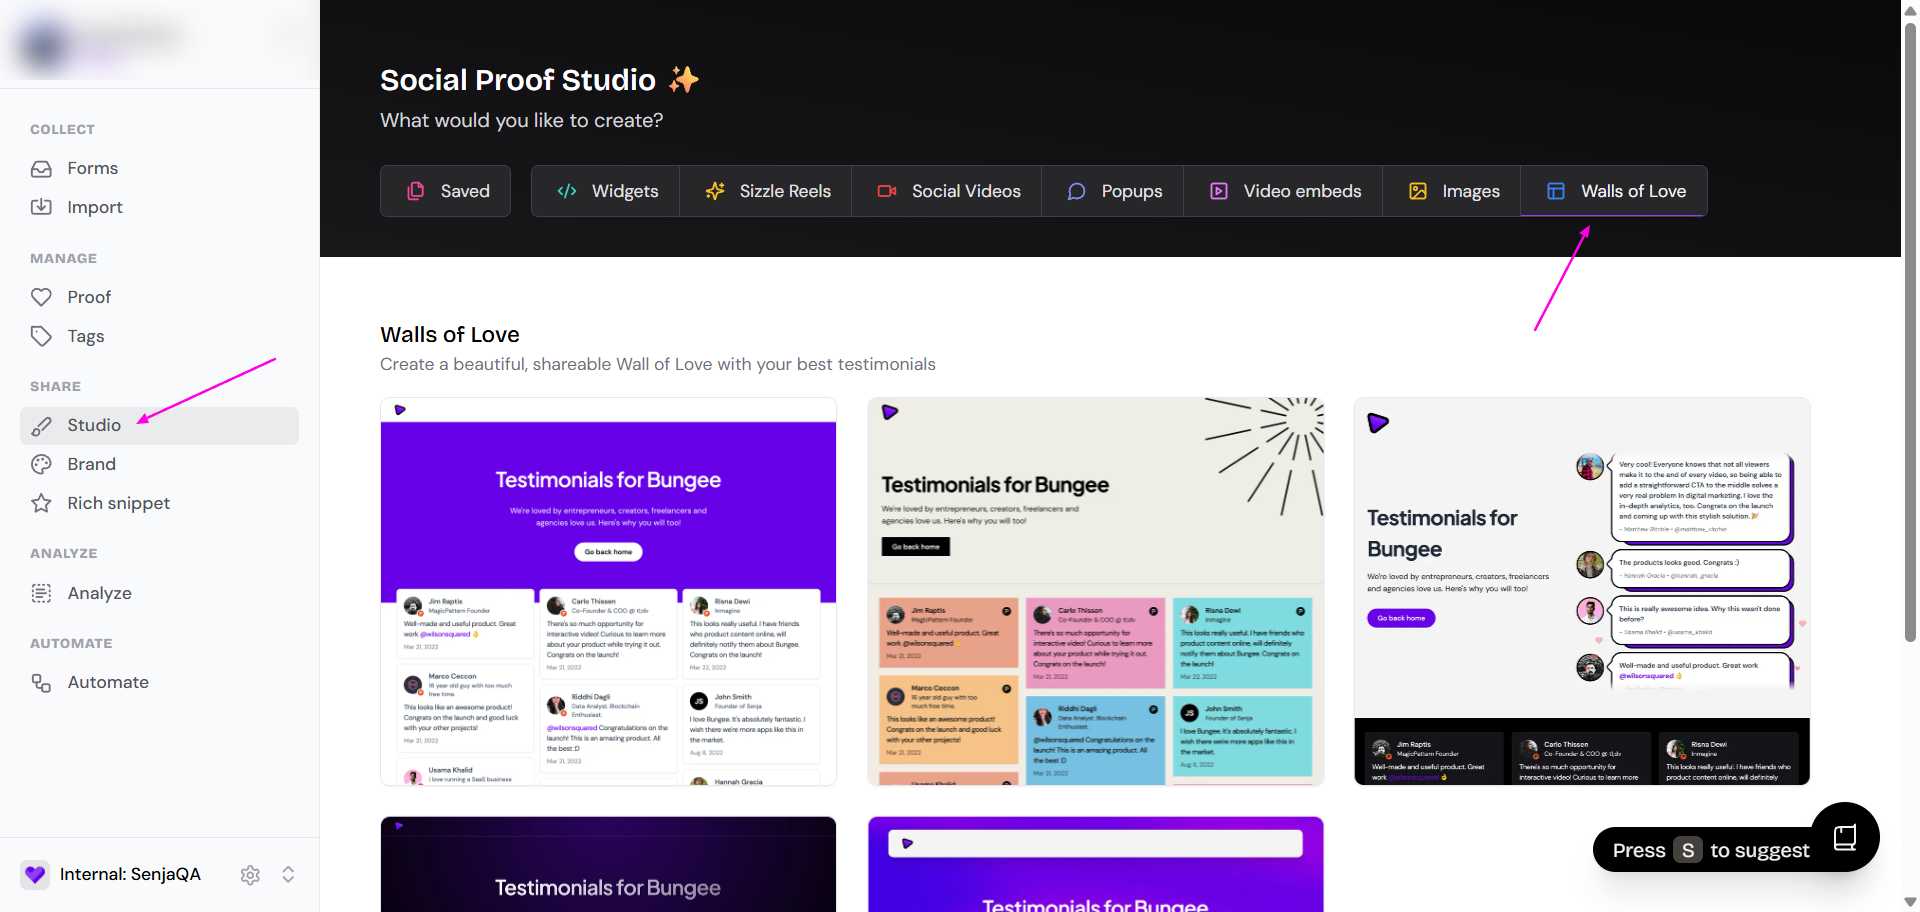1920x912 pixels.
Task: Click the Tags label icon
Action: (x=41, y=336)
